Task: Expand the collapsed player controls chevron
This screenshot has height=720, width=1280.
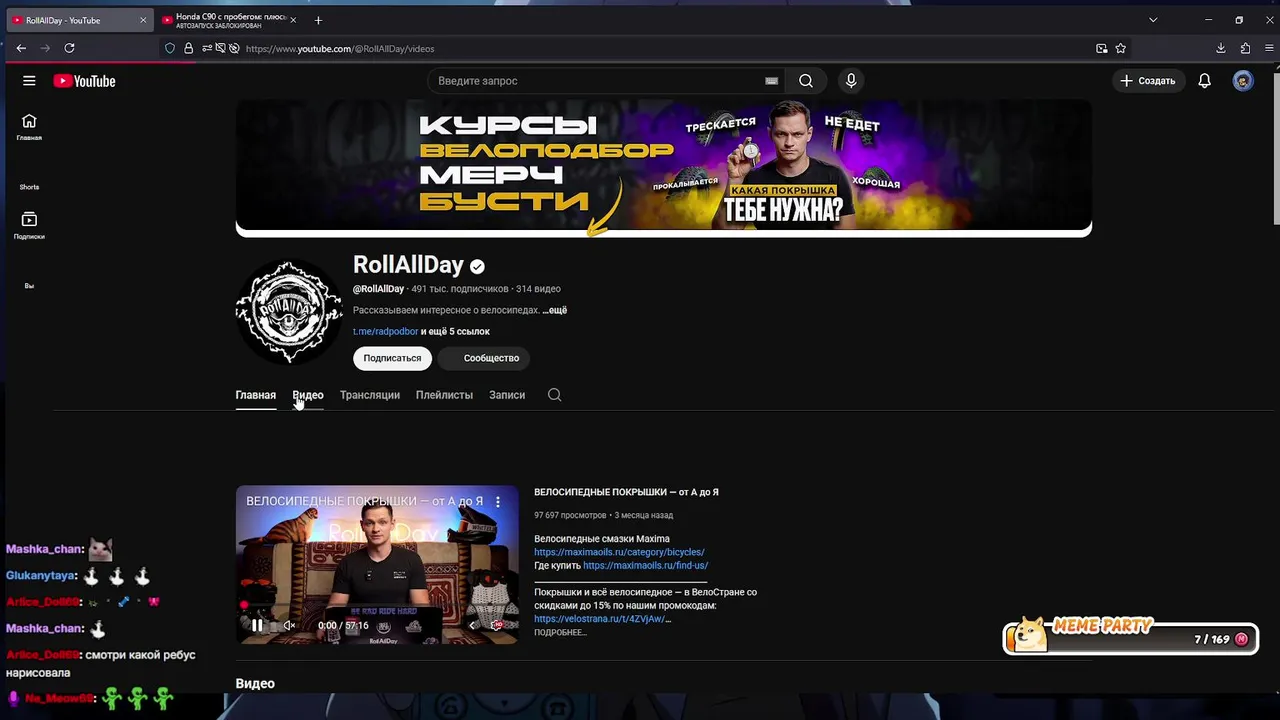Action: coord(472,626)
